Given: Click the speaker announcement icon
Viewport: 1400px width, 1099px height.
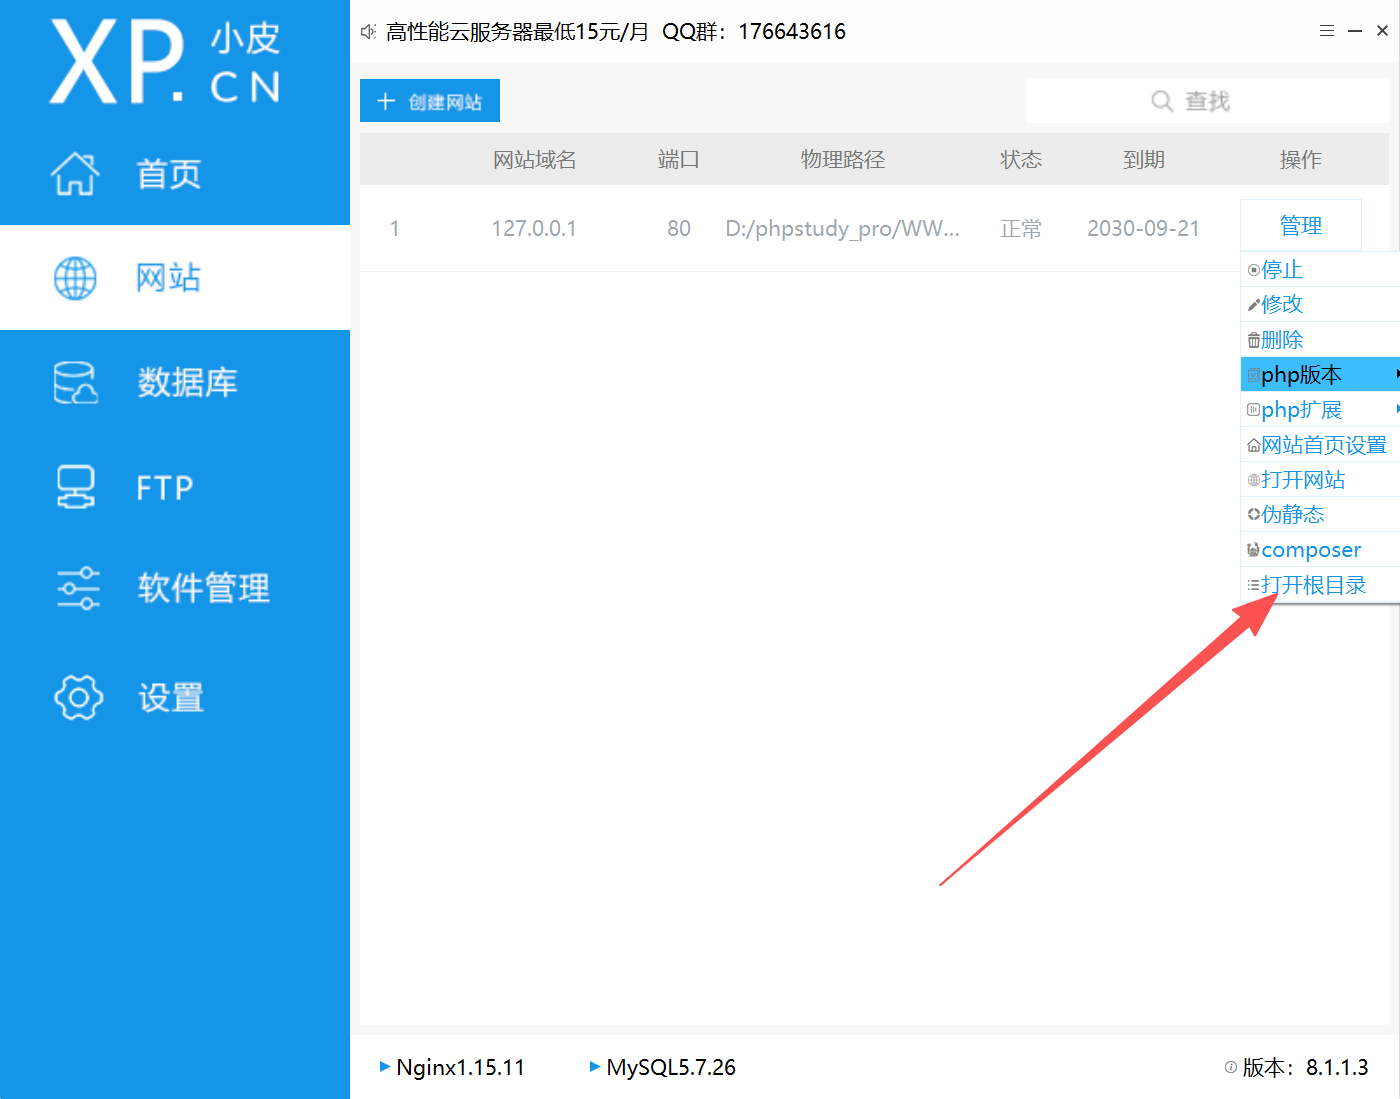Looking at the screenshot, I should 368,32.
